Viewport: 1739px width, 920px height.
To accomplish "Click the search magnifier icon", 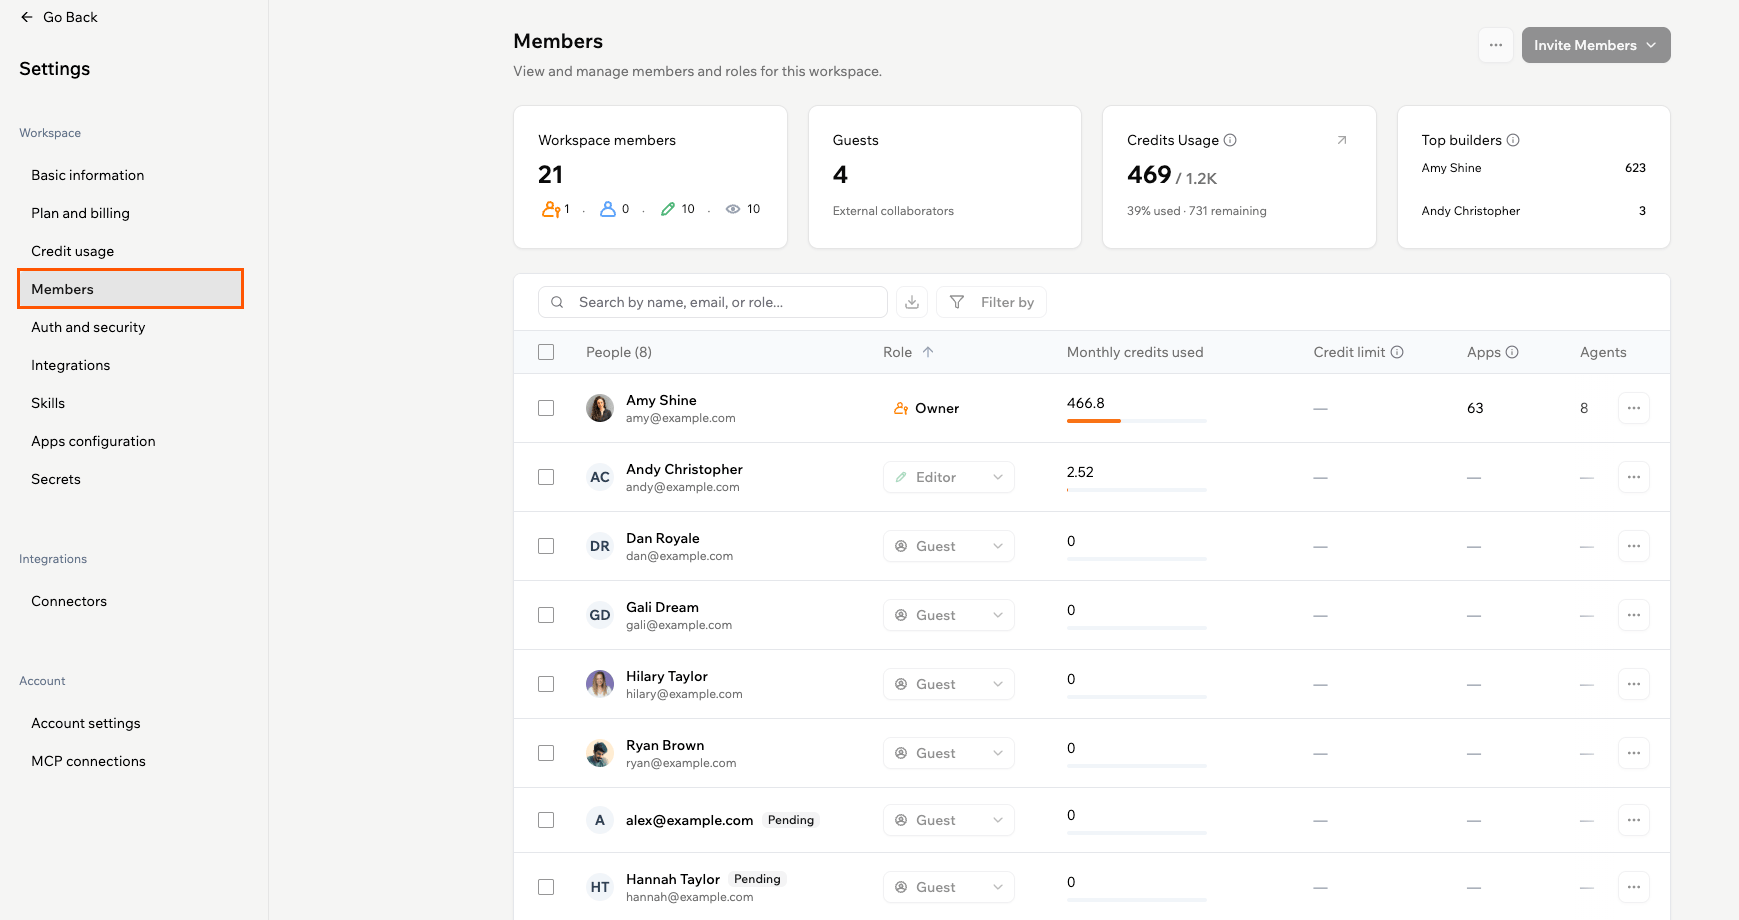I will 557,302.
